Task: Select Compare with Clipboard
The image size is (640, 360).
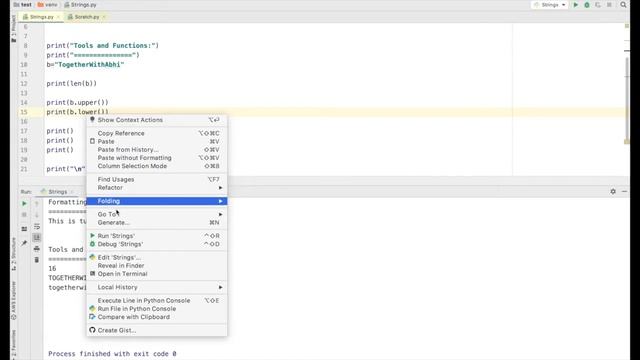Action: coord(157,317)
